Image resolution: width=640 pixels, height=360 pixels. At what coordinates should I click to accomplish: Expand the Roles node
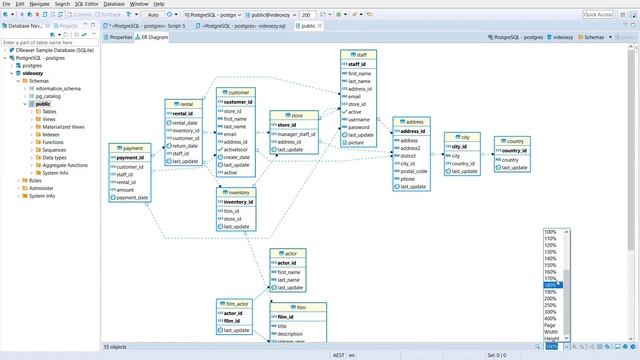18,180
